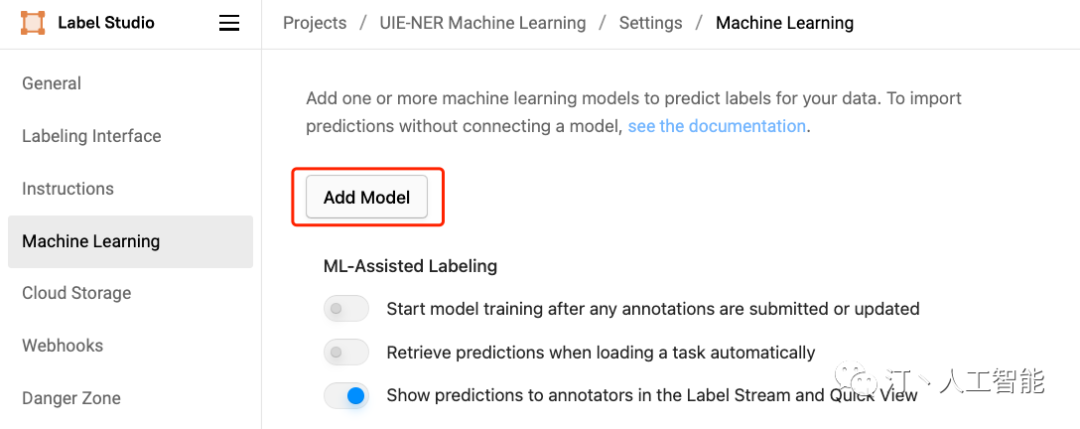Open the Danger Zone section
This screenshot has height=429, width=1080.
[71, 398]
